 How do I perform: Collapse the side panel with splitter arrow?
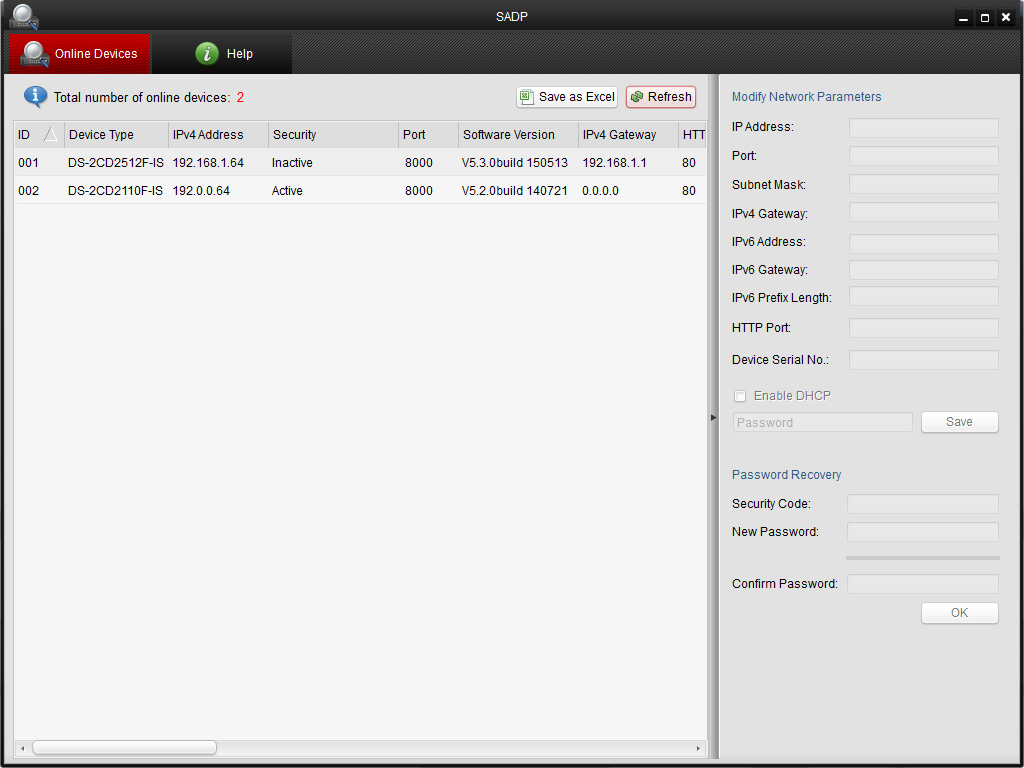pyautogui.click(x=713, y=417)
